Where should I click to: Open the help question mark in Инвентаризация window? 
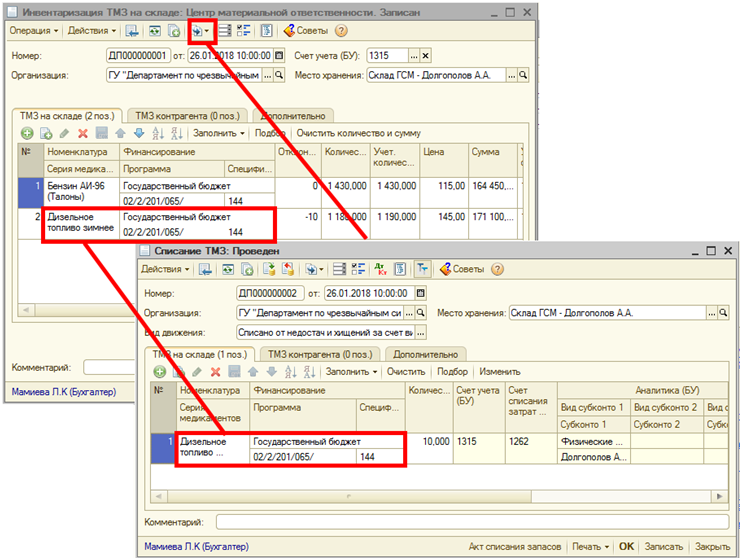tap(341, 31)
